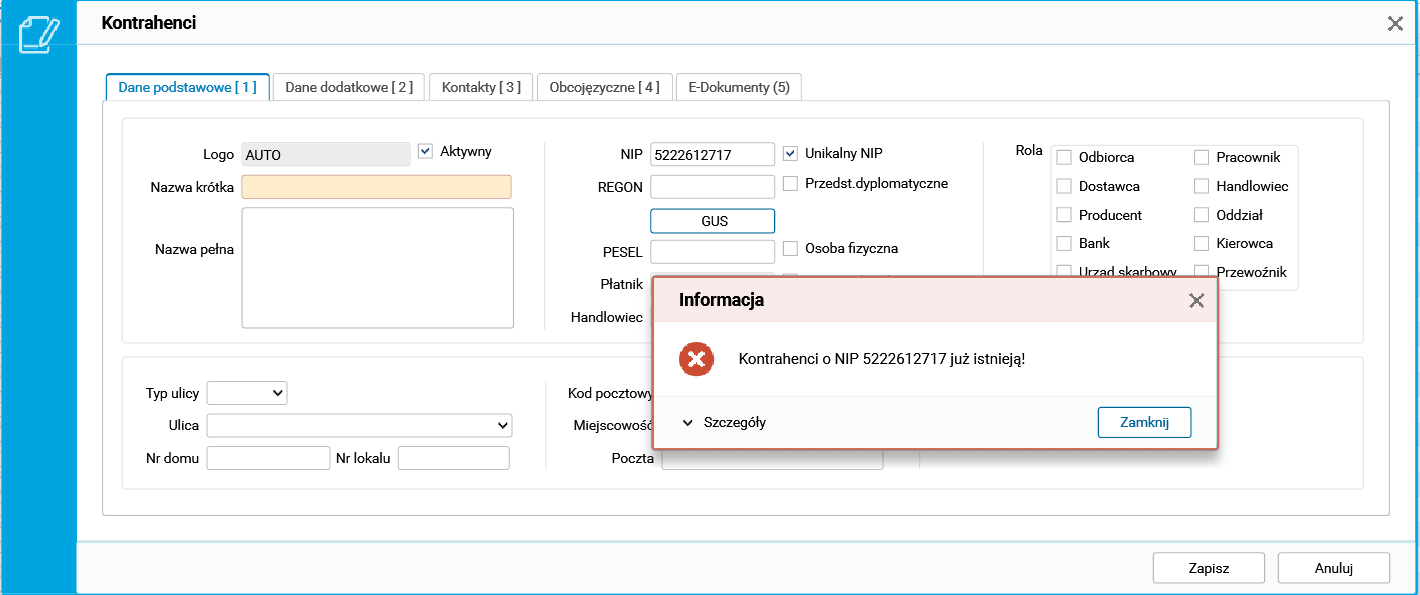Open the Typ ulicy dropdown

point(247,393)
